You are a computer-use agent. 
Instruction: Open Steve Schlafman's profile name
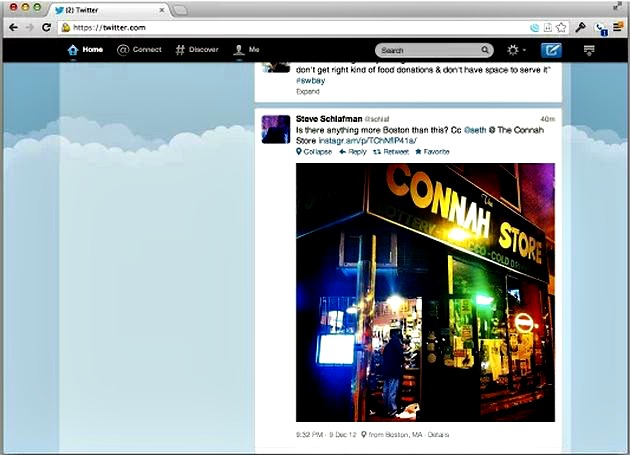pyautogui.click(x=329, y=119)
